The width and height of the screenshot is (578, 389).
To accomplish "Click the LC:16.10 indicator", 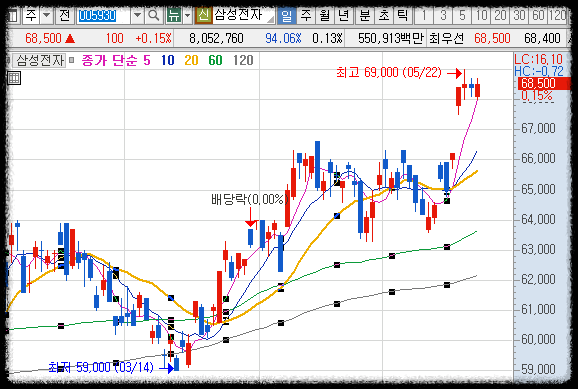I will pos(539,59).
